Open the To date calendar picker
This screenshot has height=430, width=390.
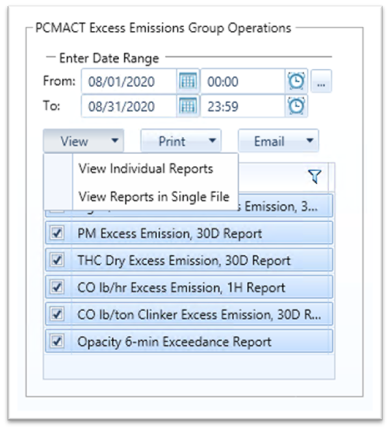(x=188, y=106)
